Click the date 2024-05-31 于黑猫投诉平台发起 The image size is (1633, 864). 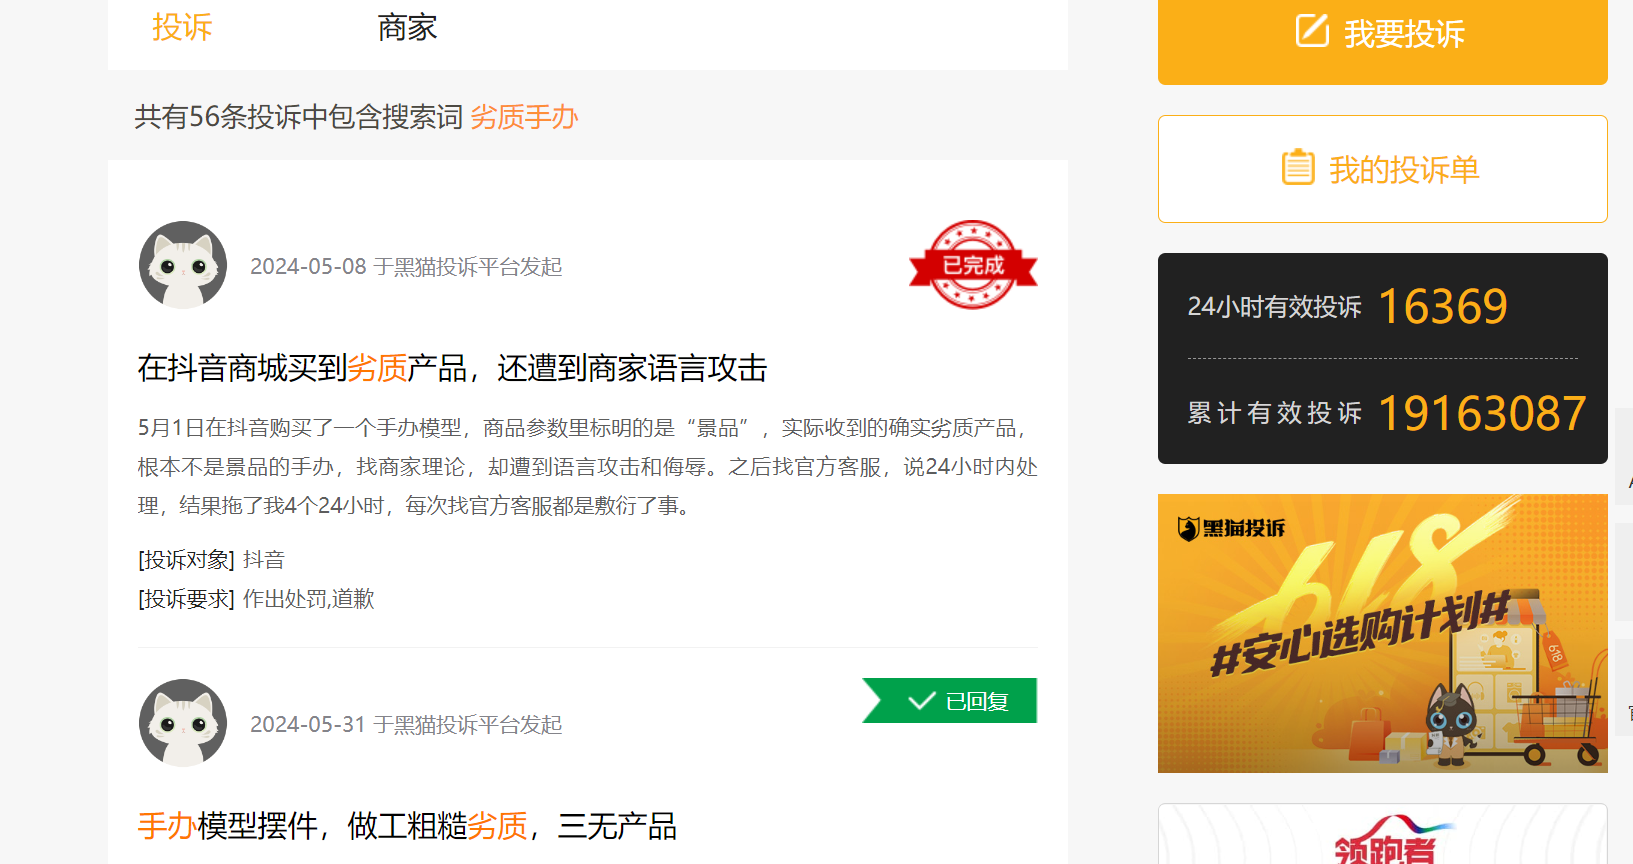(406, 725)
